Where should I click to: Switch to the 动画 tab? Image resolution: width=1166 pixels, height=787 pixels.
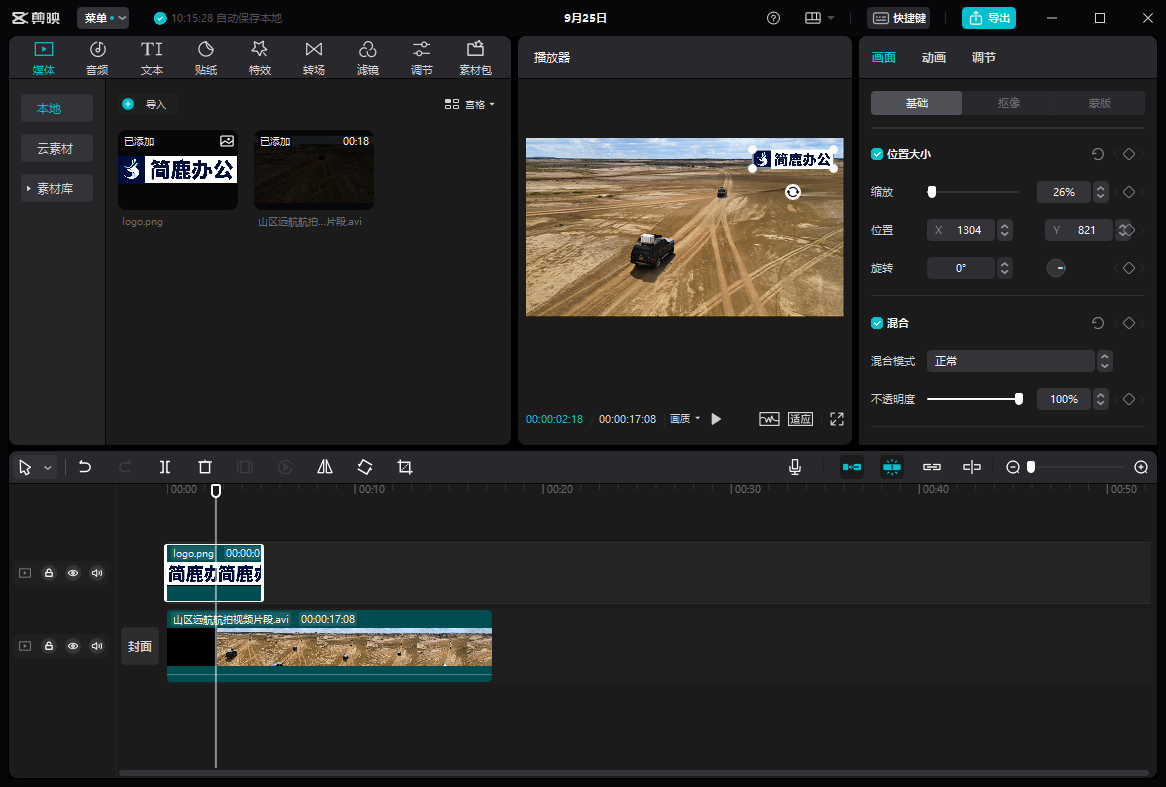[x=934, y=58]
